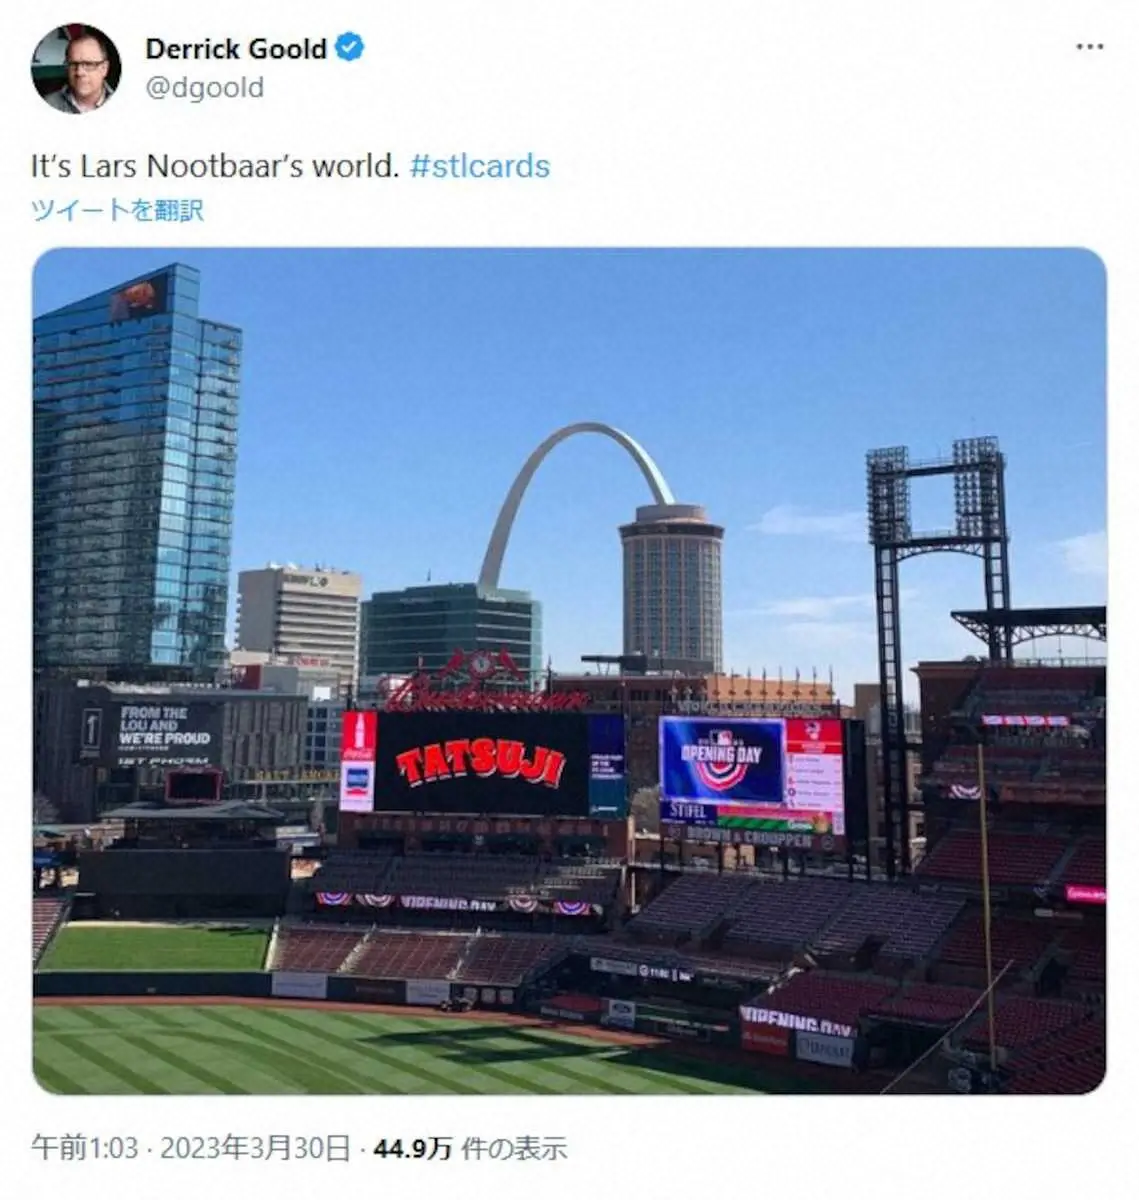Click the 件の表示 views label
Viewport: 1139px width, 1200px height.
point(514,1148)
